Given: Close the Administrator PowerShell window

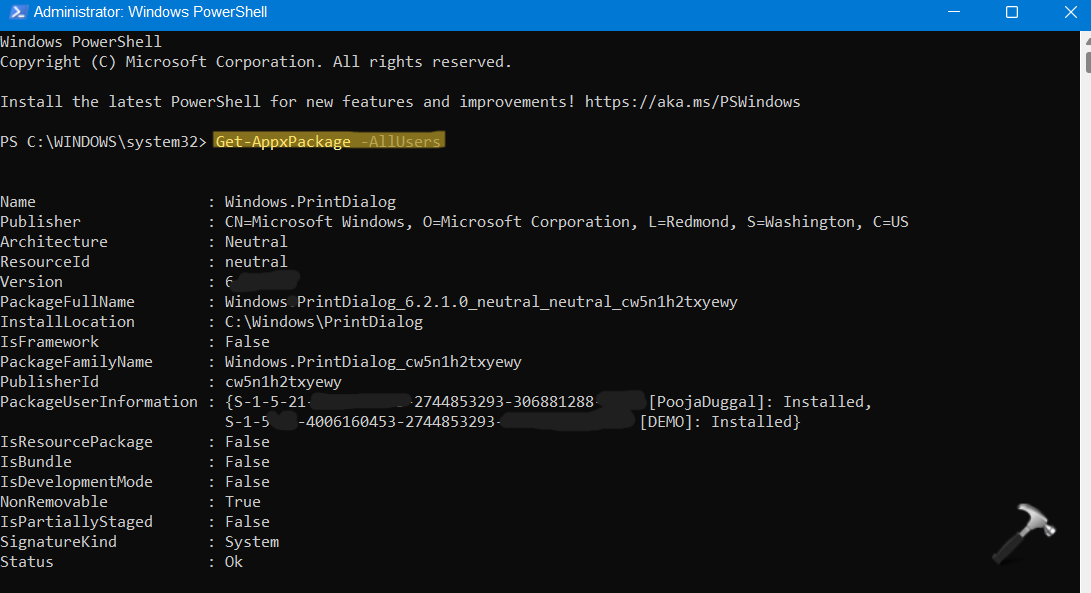Looking at the screenshot, I should point(1066,13).
